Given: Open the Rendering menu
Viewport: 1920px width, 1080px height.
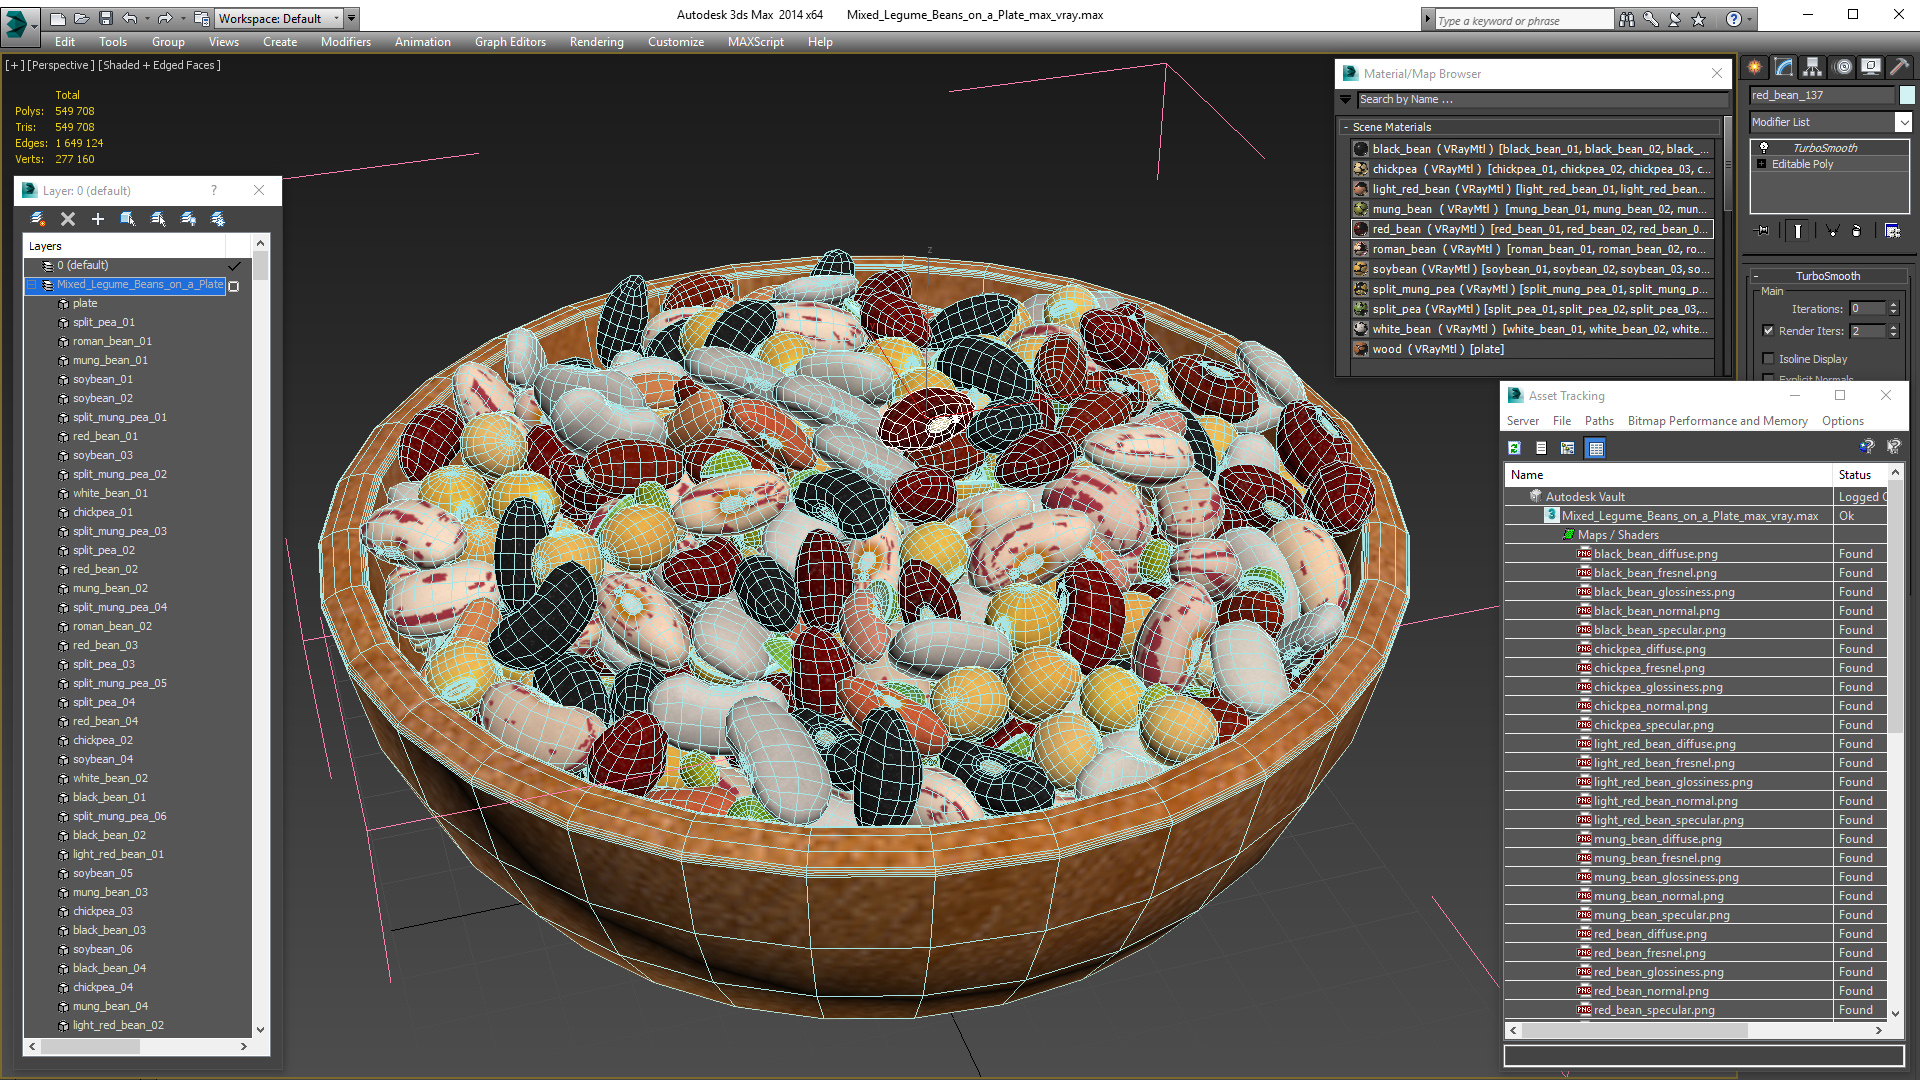Looking at the screenshot, I should coord(596,42).
